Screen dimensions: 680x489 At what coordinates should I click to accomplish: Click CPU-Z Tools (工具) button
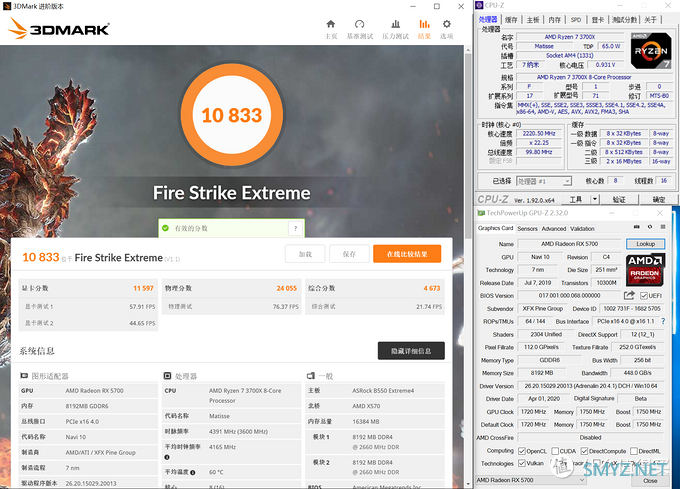coord(576,199)
